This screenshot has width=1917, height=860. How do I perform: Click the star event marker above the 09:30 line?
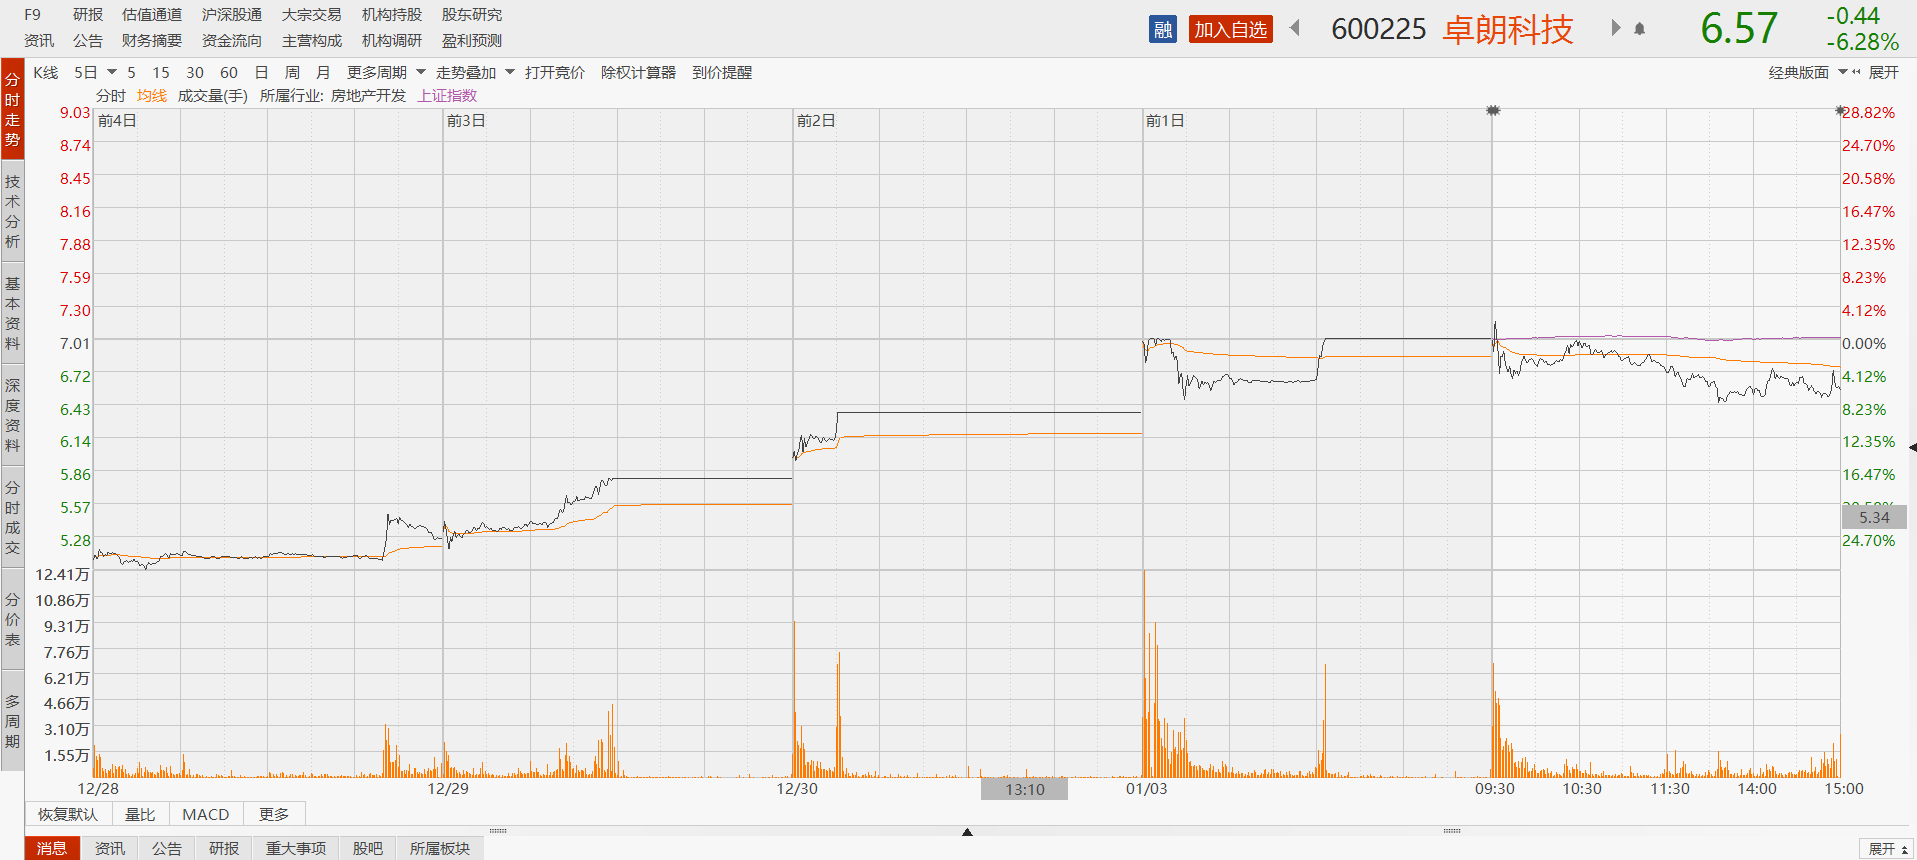point(1493,110)
